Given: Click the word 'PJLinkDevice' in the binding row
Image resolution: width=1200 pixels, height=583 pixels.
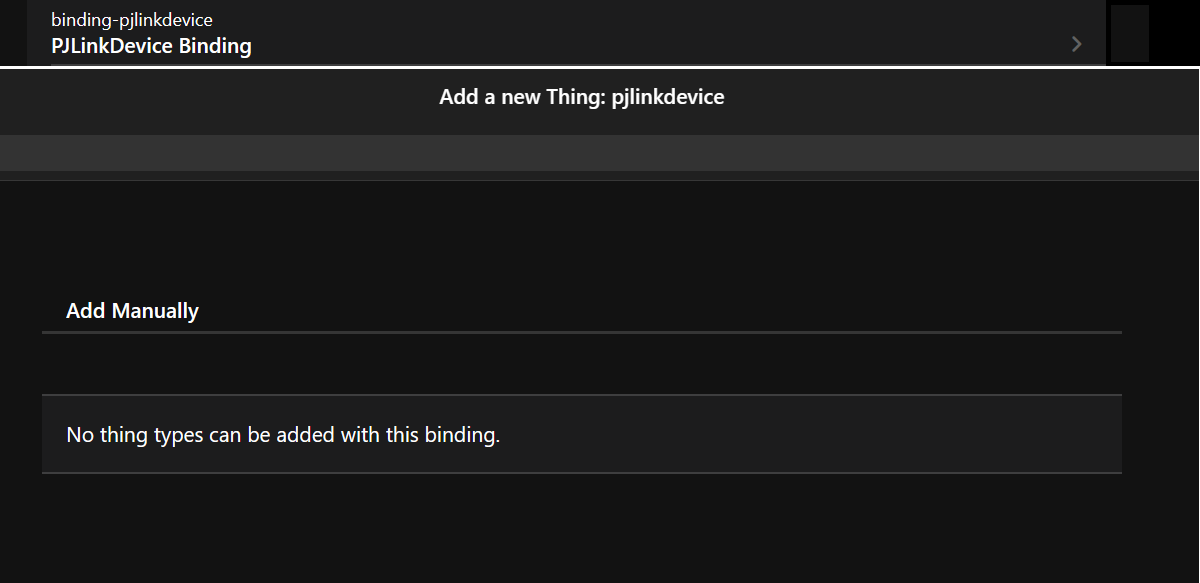Looking at the screenshot, I should (112, 46).
